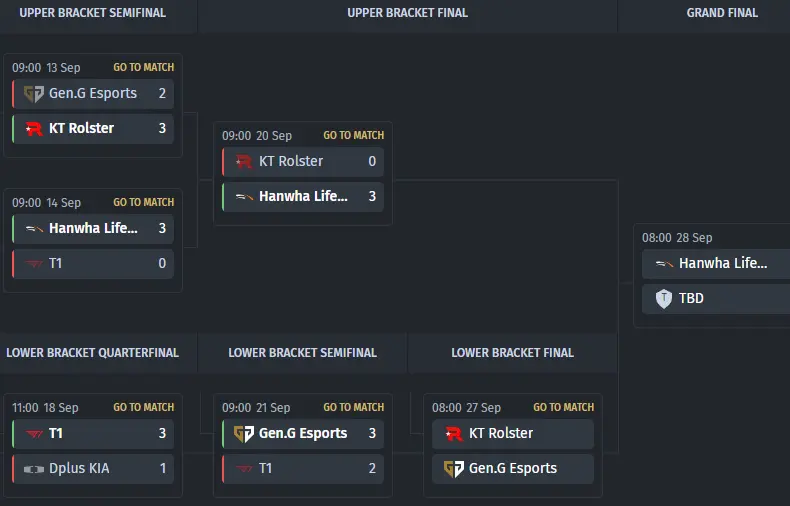Open Go To Match for 13 Sep match
This screenshot has height=506, width=790.
[x=143, y=67]
